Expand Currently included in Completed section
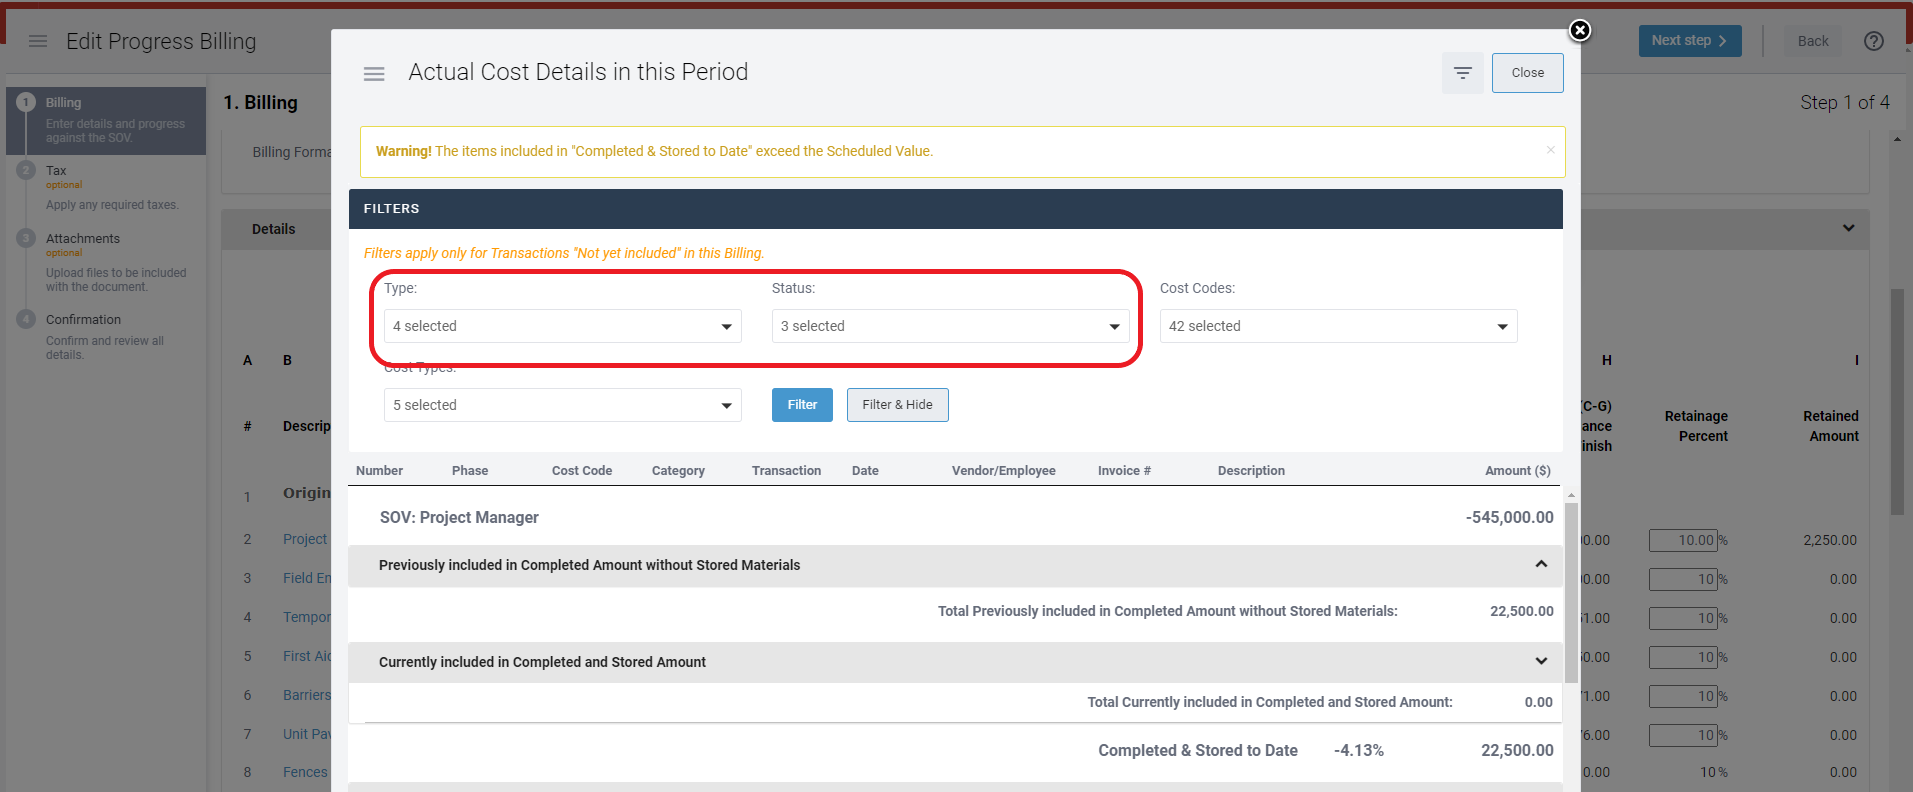 tap(1541, 662)
